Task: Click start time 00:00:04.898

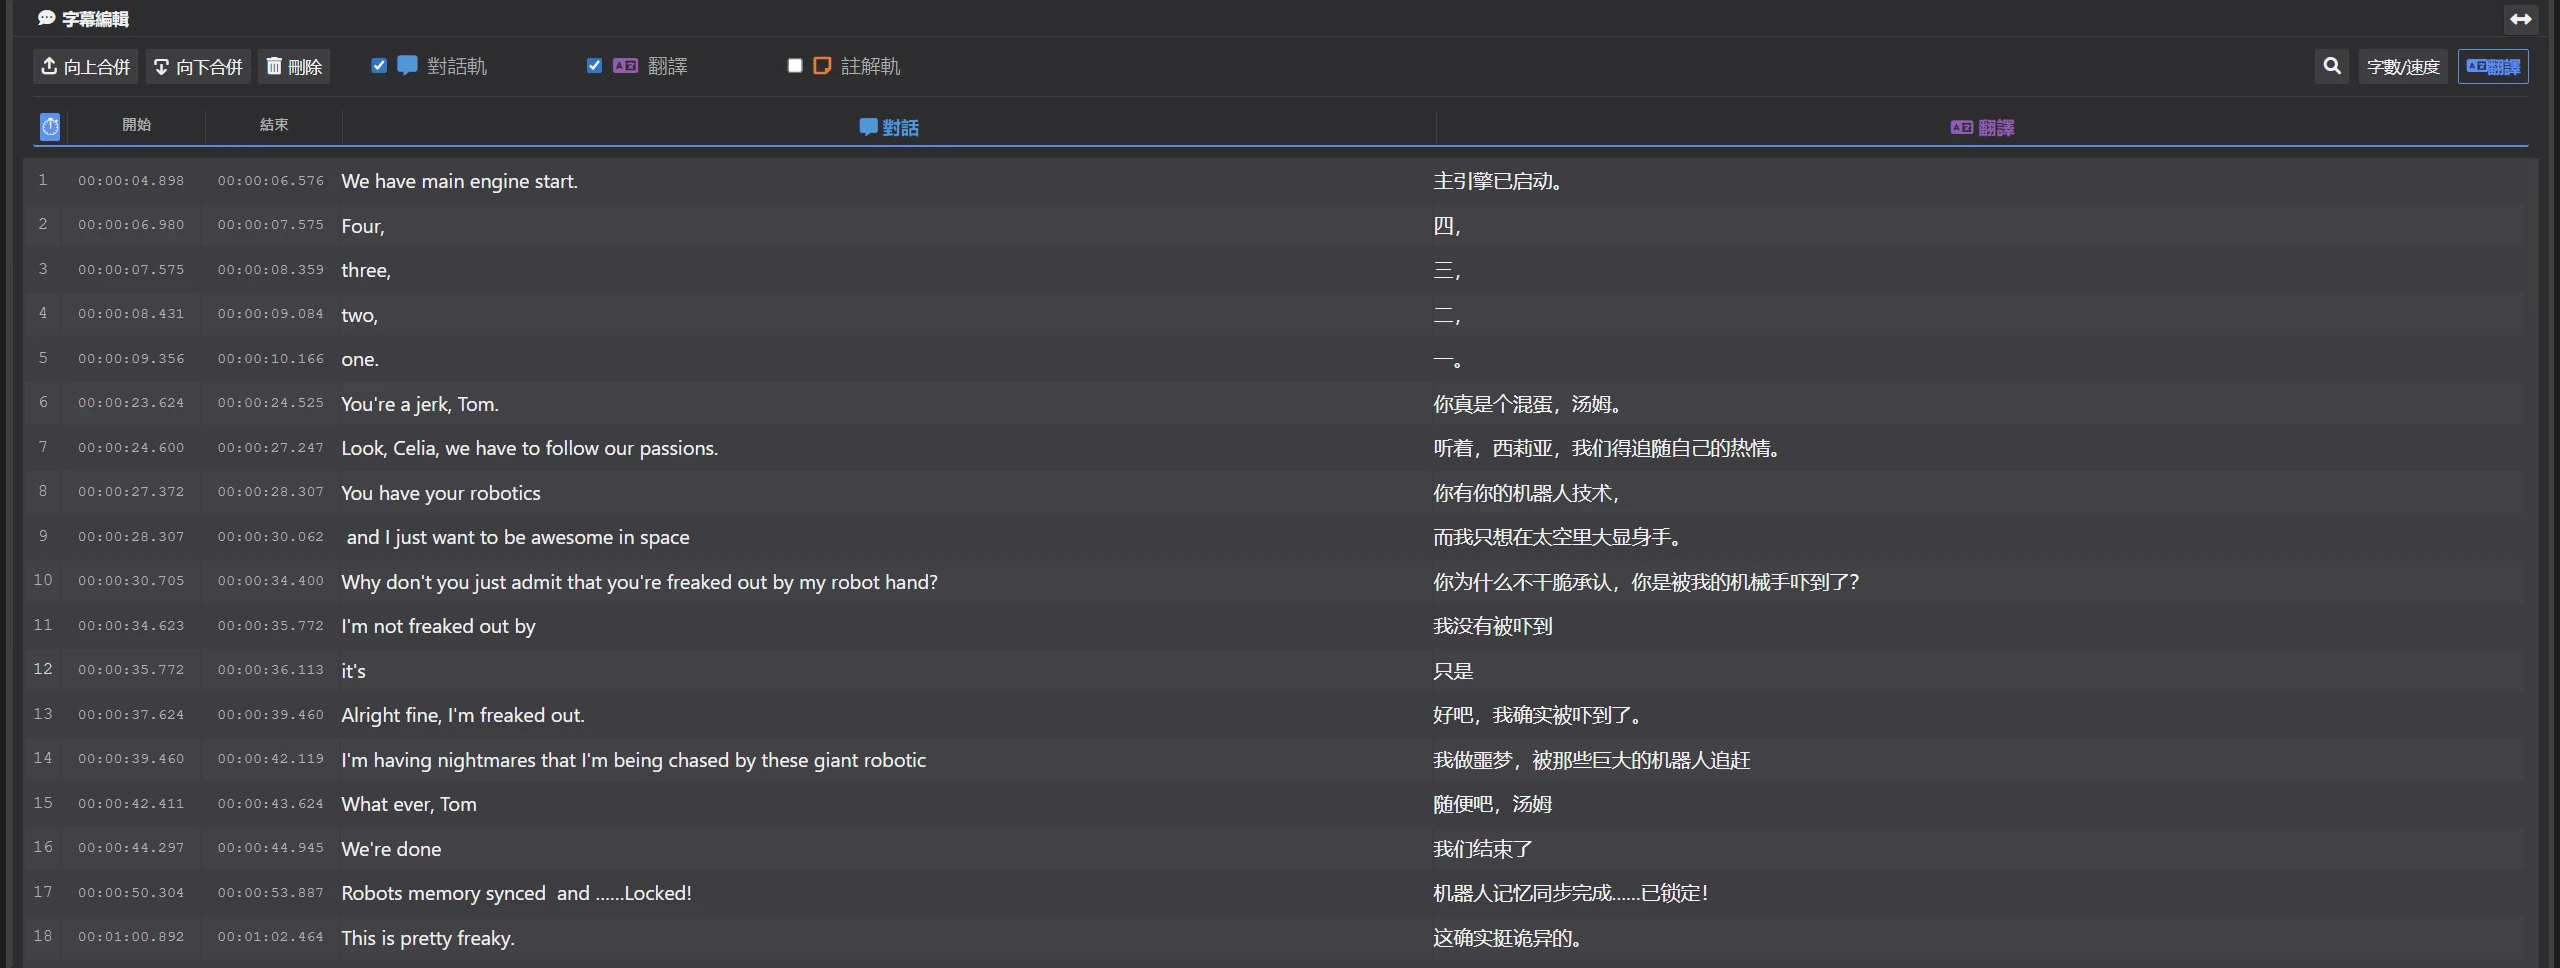Action: [x=131, y=181]
